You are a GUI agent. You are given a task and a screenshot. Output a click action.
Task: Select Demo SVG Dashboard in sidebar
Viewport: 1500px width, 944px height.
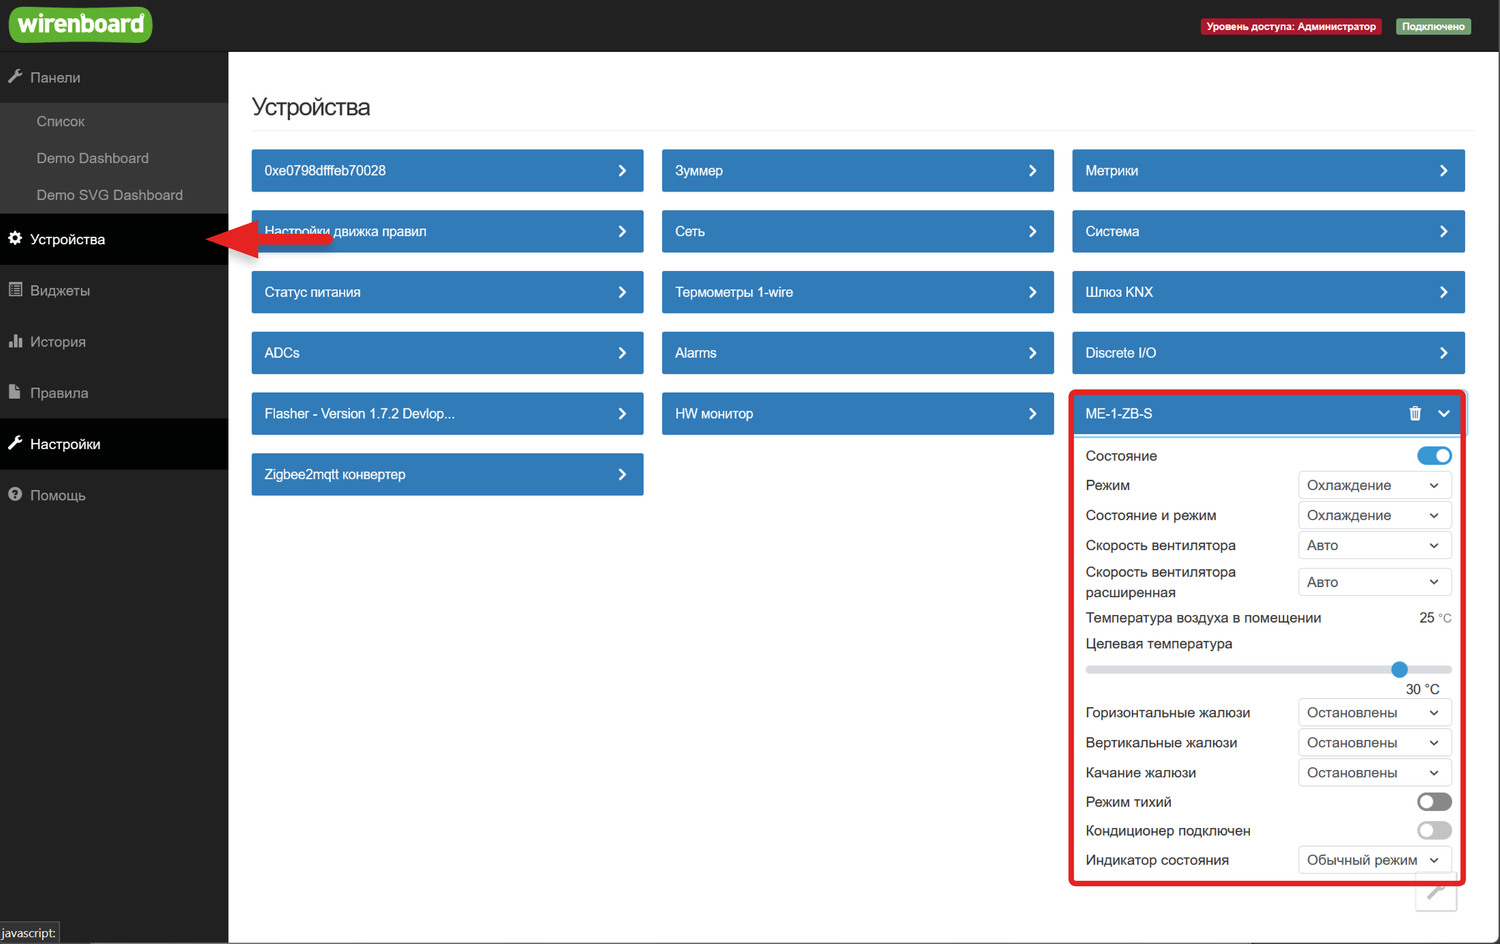[109, 195]
